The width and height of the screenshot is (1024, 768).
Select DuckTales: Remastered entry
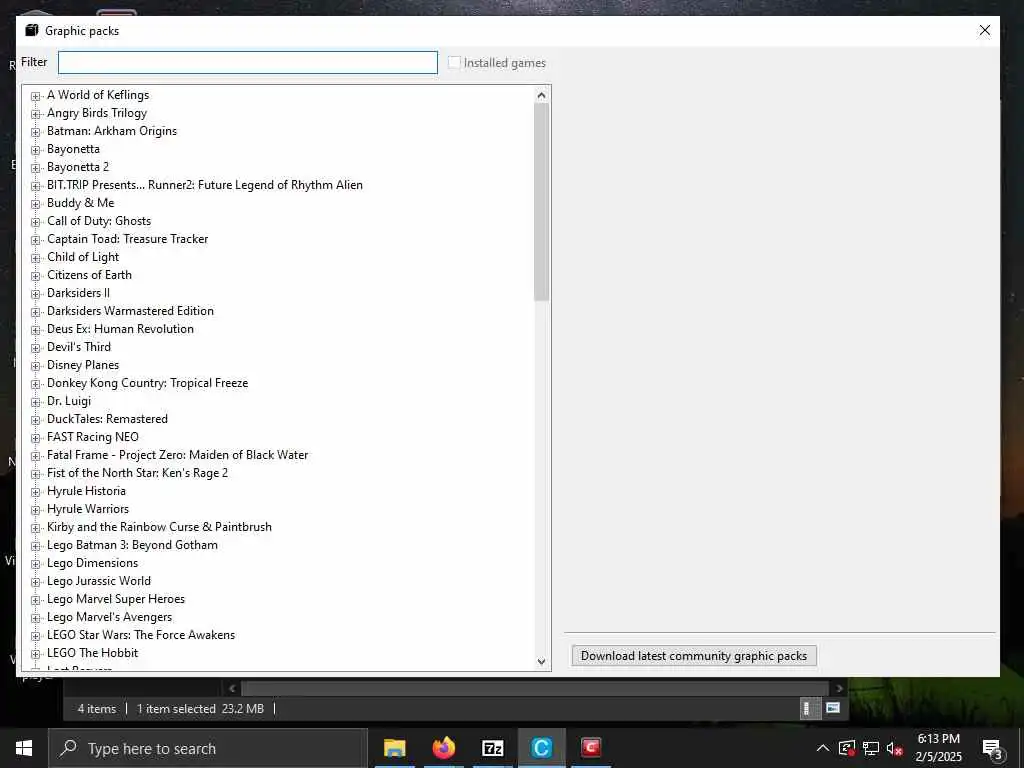point(107,419)
